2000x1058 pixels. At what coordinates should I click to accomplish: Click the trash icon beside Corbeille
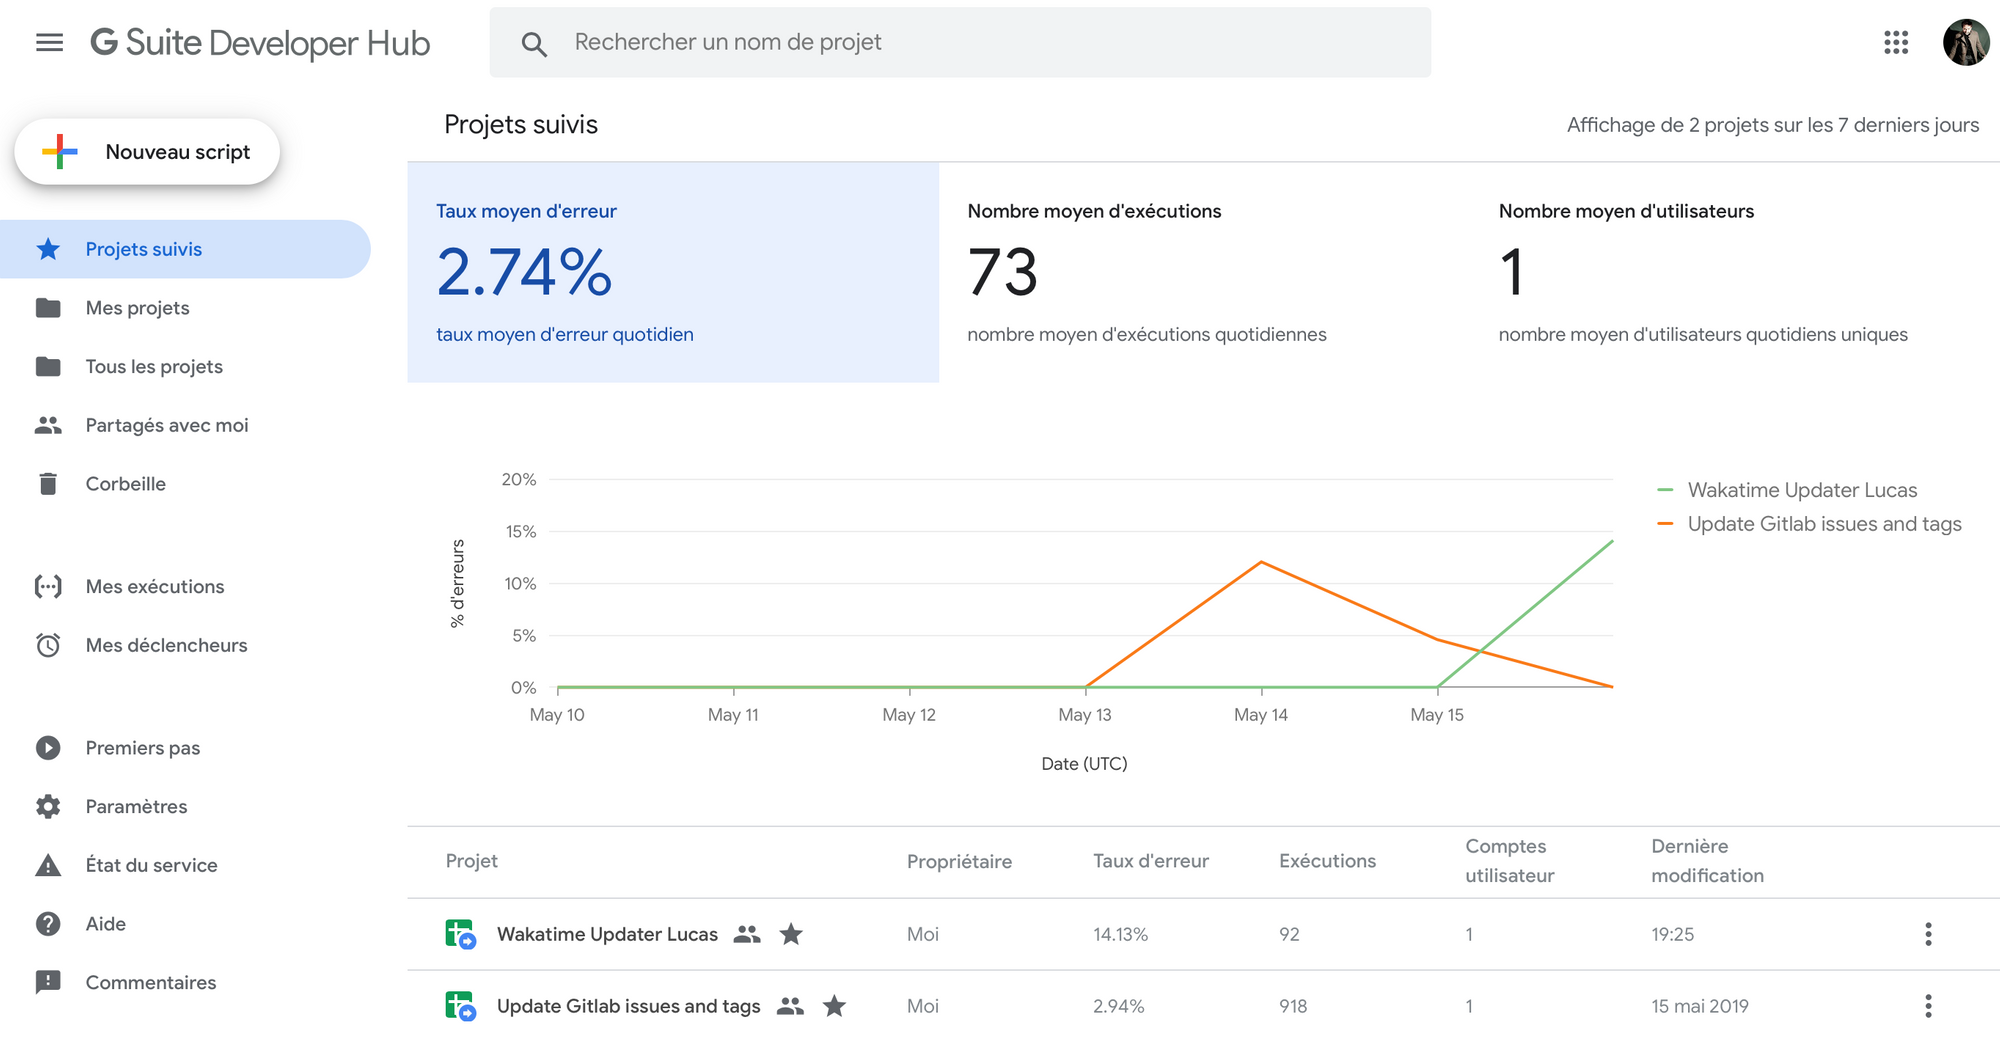(x=48, y=484)
